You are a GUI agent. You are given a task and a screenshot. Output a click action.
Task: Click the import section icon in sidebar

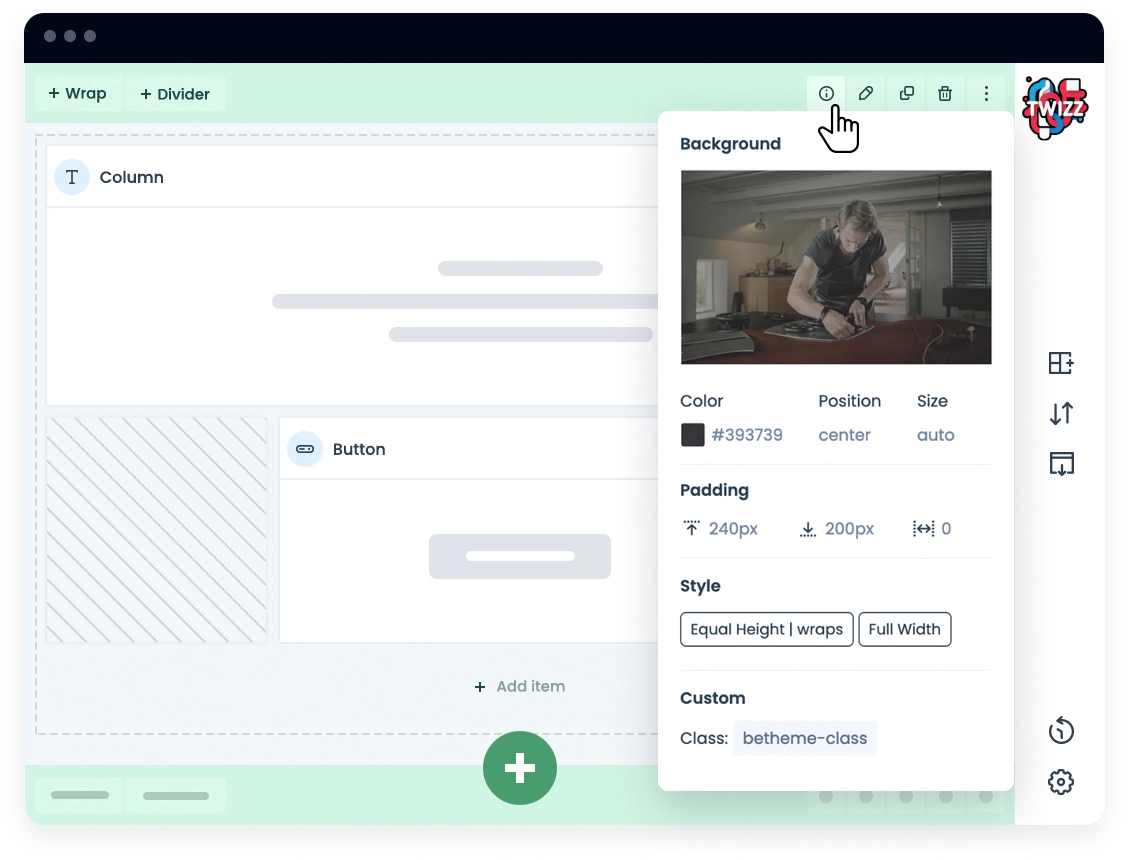pyautogui.click(x=1061, y=463)
